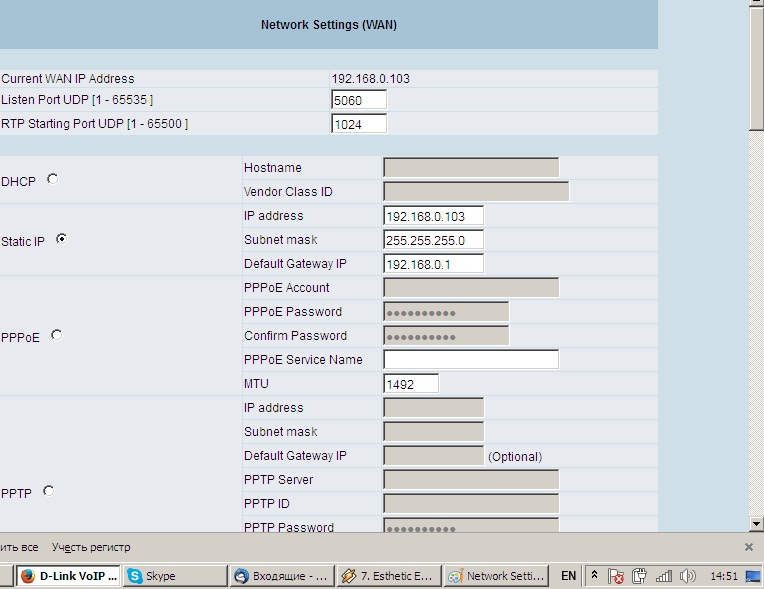Click the PPPoE Service Name label
Viewport: 764px width, 589px height.
(x=303, y=360)
